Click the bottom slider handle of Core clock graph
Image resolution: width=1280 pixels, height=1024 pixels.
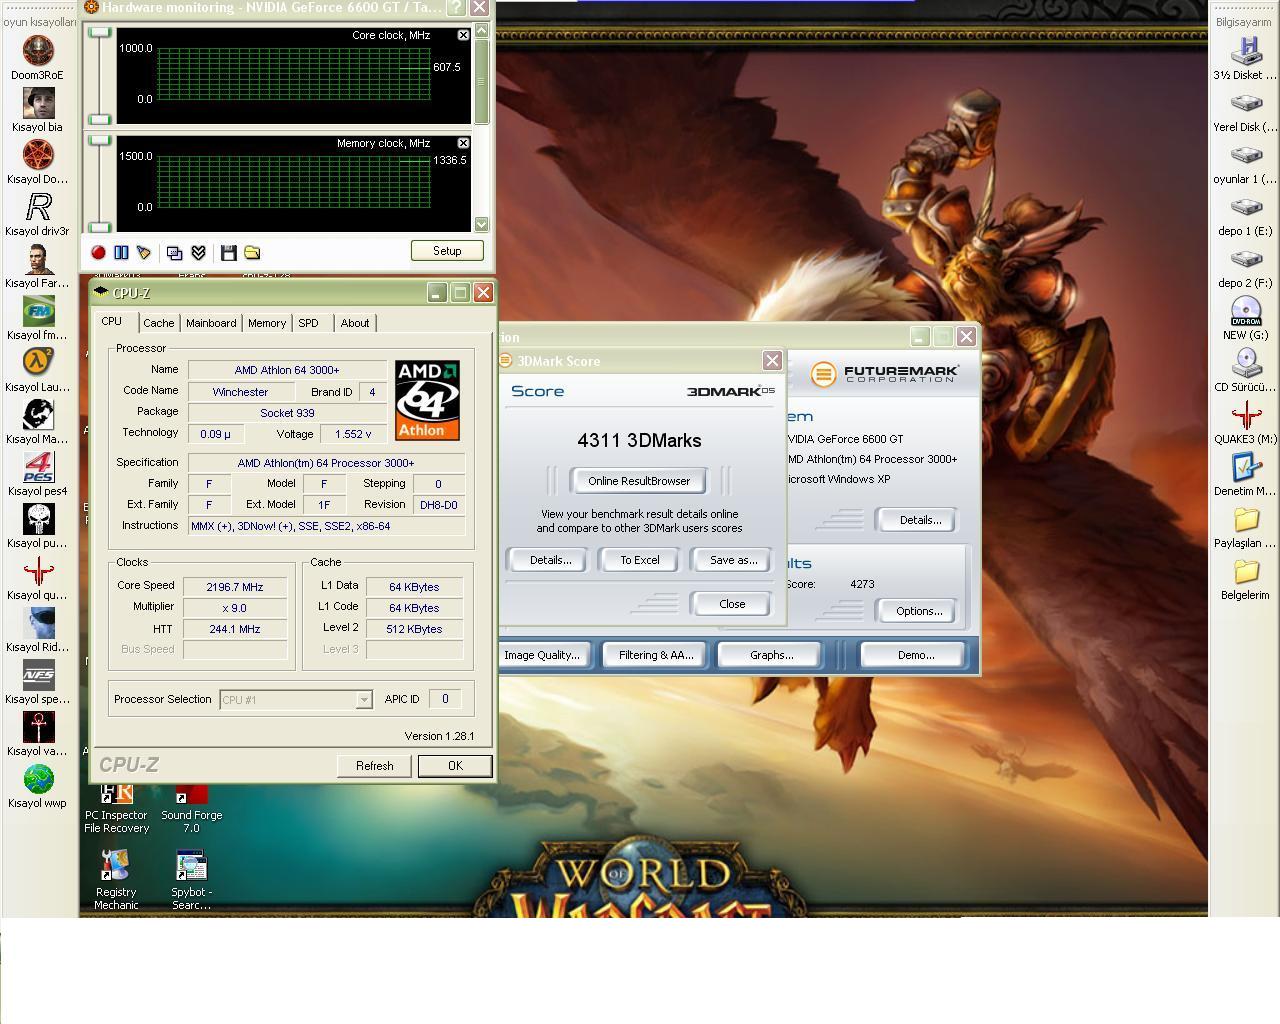(x=99, y=119)
